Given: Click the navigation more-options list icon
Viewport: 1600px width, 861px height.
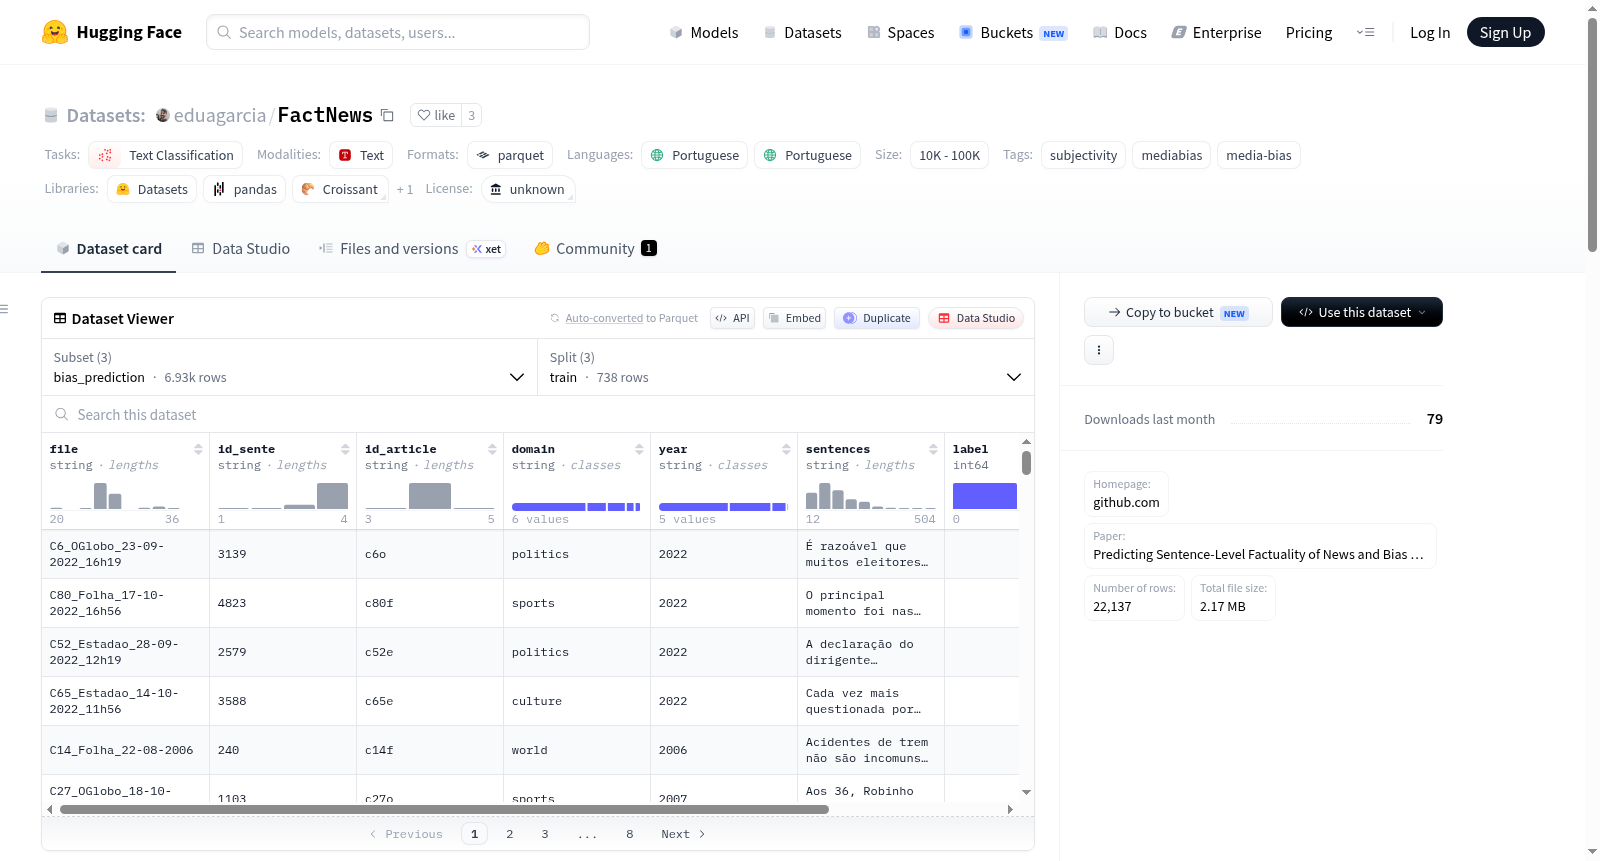Looking at the screenshot, I should click(x=1365, y=32).
